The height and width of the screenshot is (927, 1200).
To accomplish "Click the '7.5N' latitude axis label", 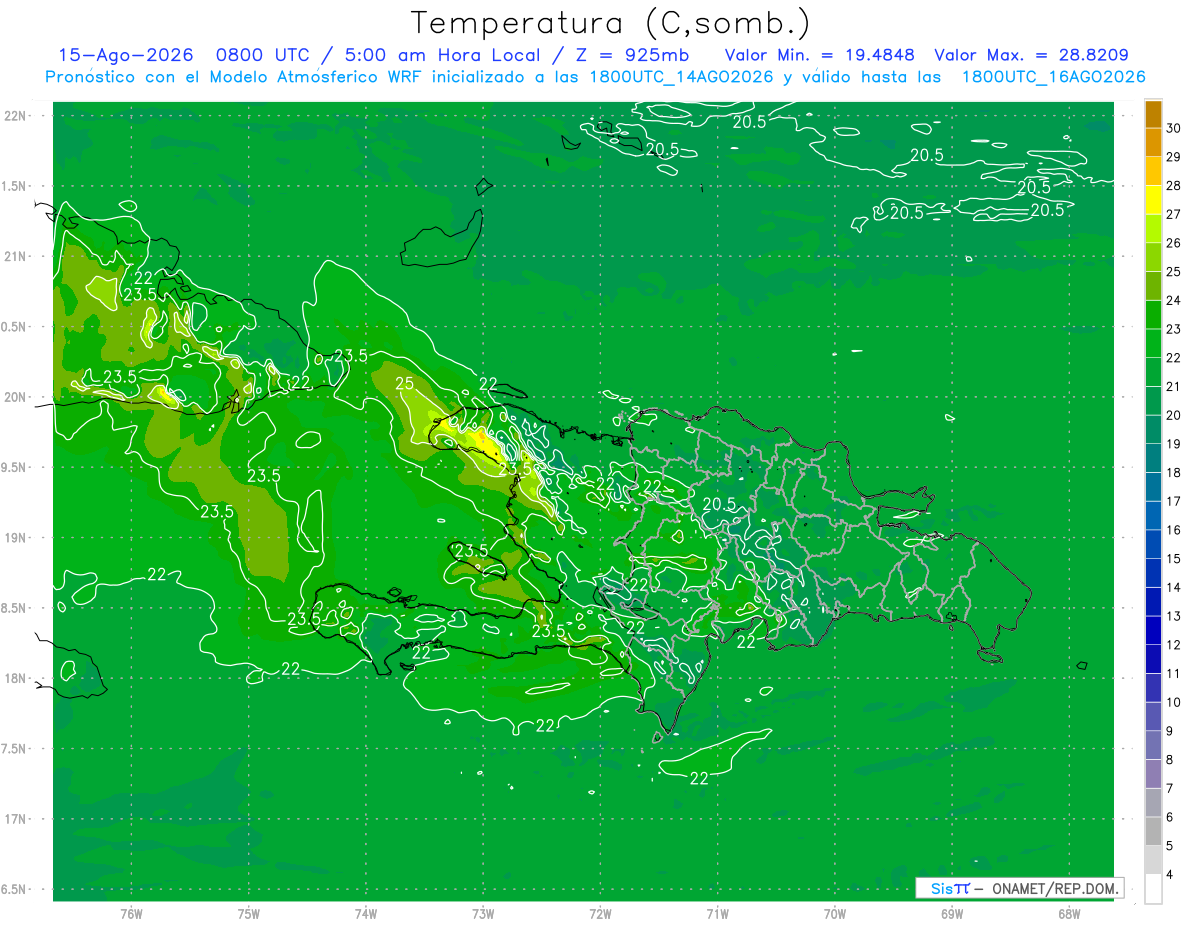I will (x=15, y=749).
